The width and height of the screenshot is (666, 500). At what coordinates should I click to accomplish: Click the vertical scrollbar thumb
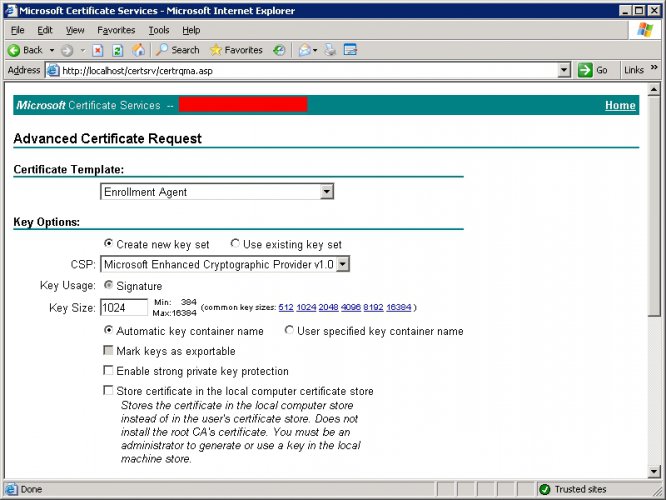[654, 206]
